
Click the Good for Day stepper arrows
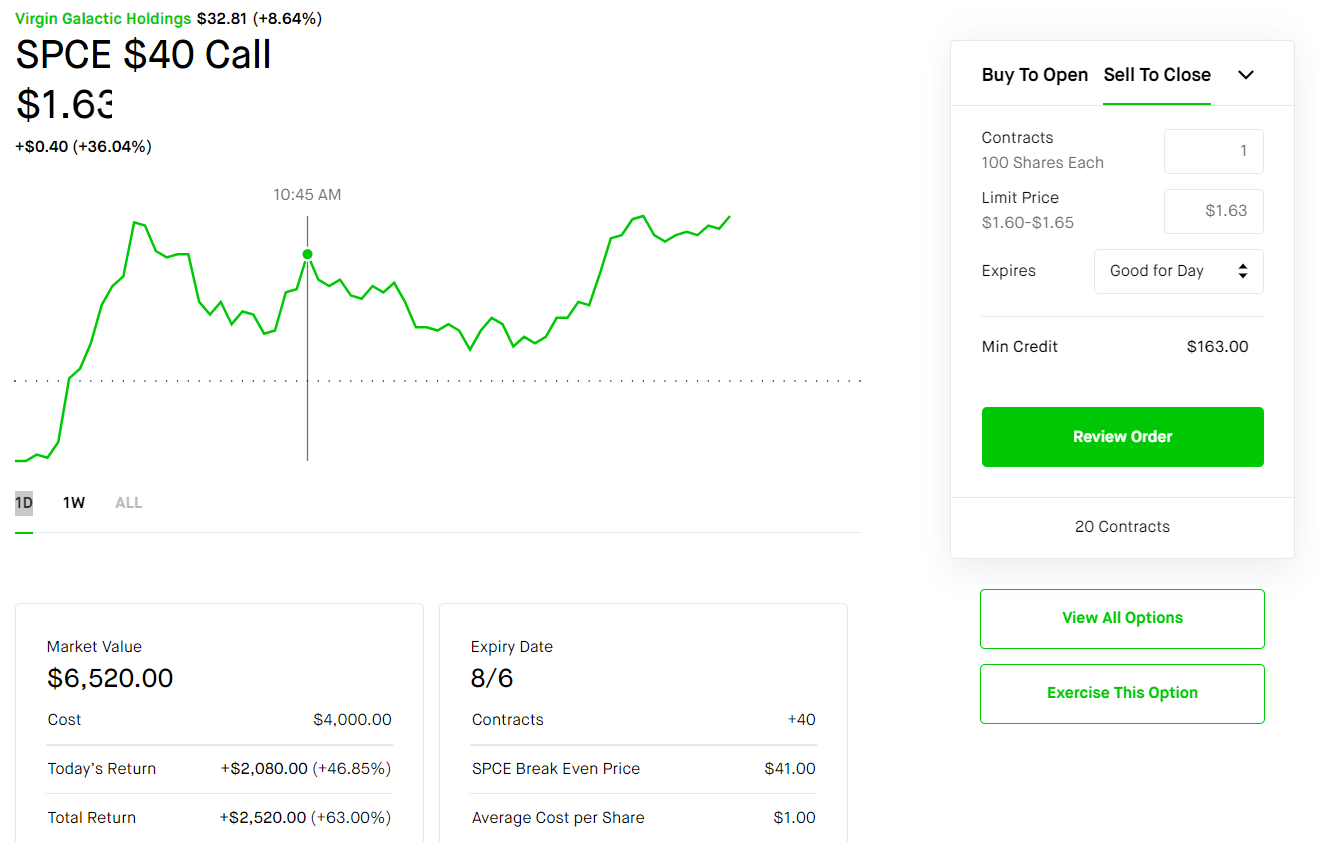pyautogui.click(x=1242, y=271)
